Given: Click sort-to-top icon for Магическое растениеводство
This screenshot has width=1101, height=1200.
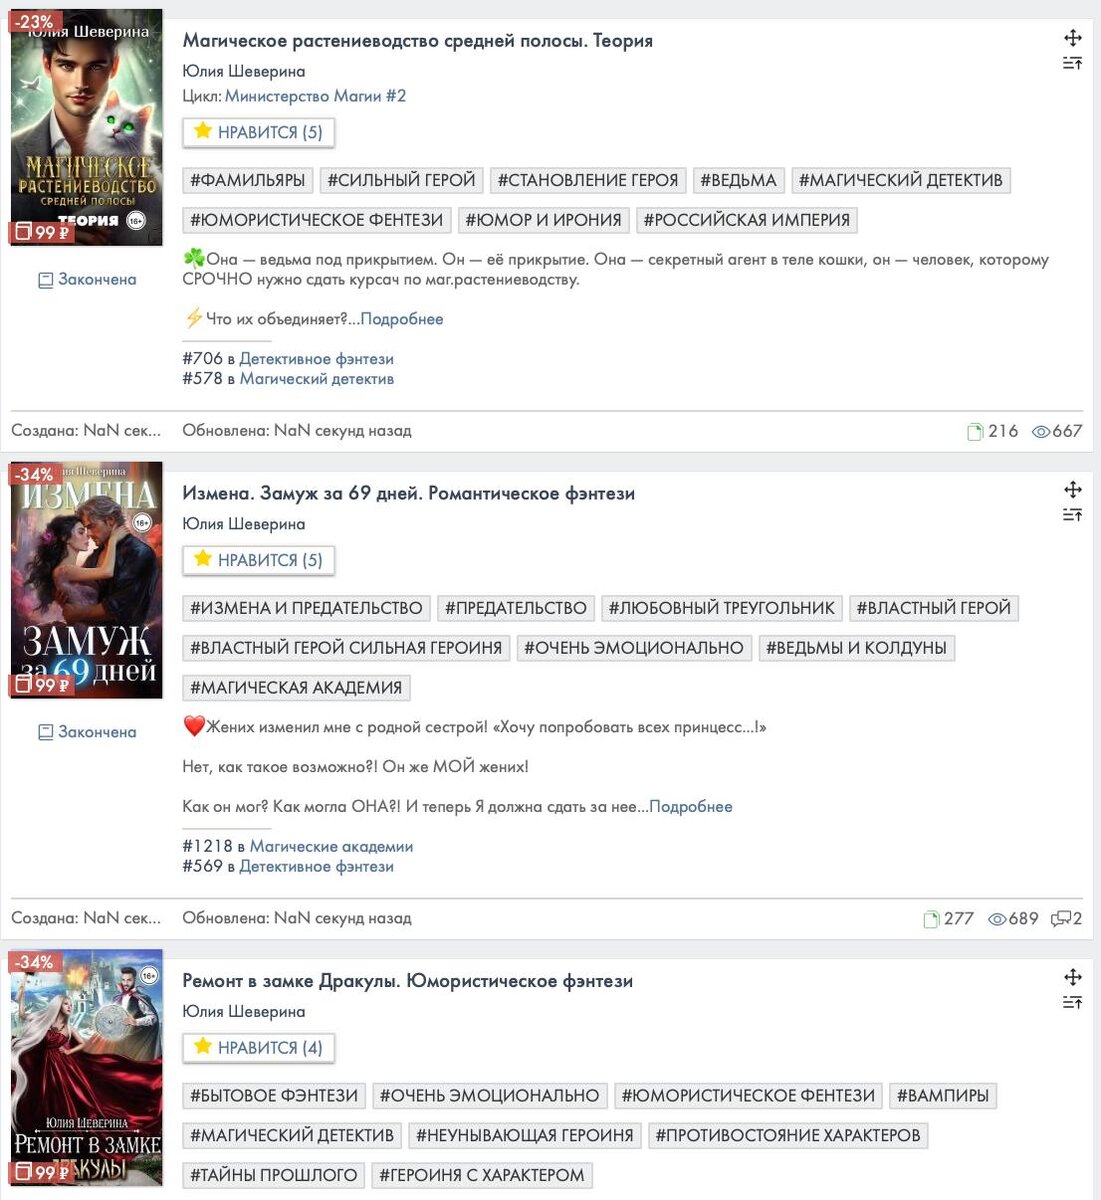Looking at the screenshot, I should coord(1072,63).
